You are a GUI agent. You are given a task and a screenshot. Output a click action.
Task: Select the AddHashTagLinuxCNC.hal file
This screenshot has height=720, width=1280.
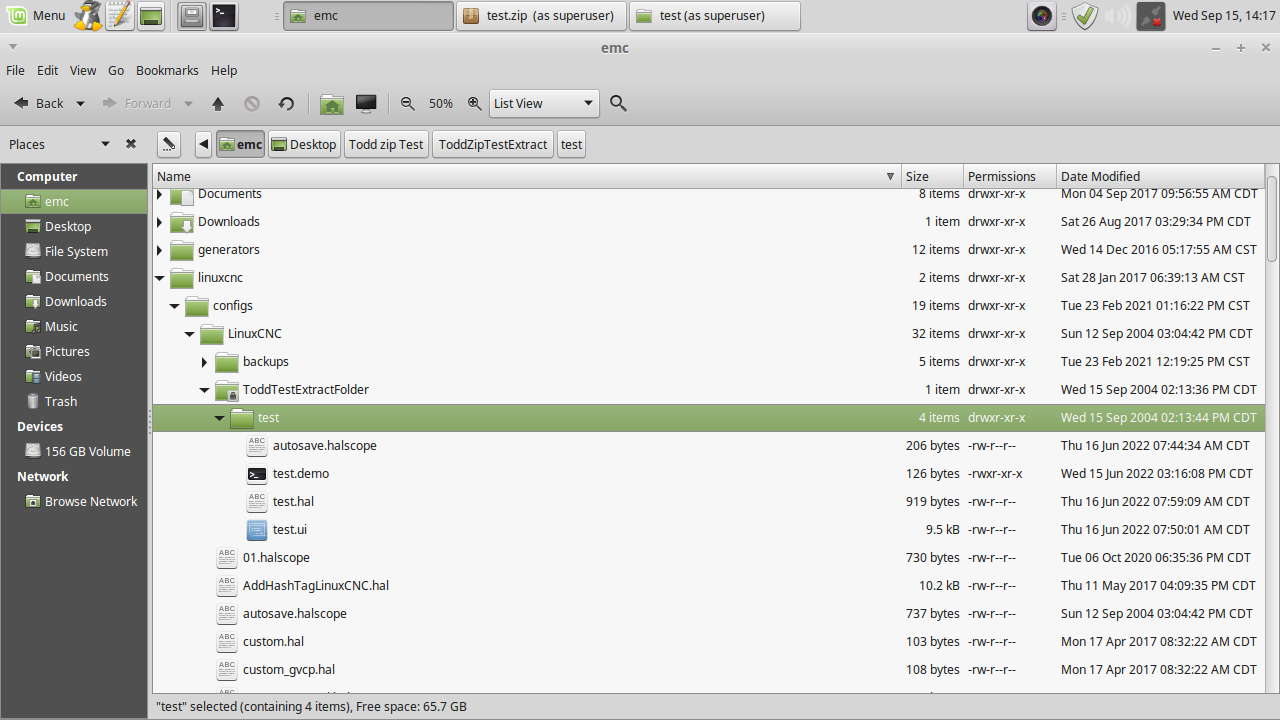point(708,586)
